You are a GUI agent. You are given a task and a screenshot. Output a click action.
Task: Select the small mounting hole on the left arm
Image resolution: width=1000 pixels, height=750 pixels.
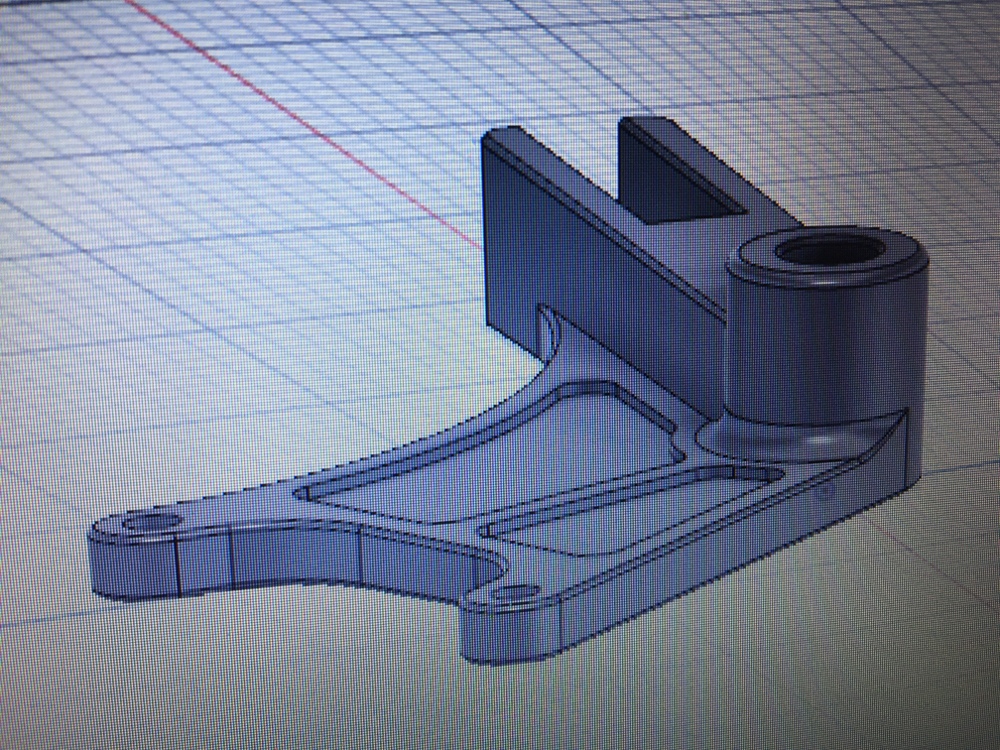[152, 523]
